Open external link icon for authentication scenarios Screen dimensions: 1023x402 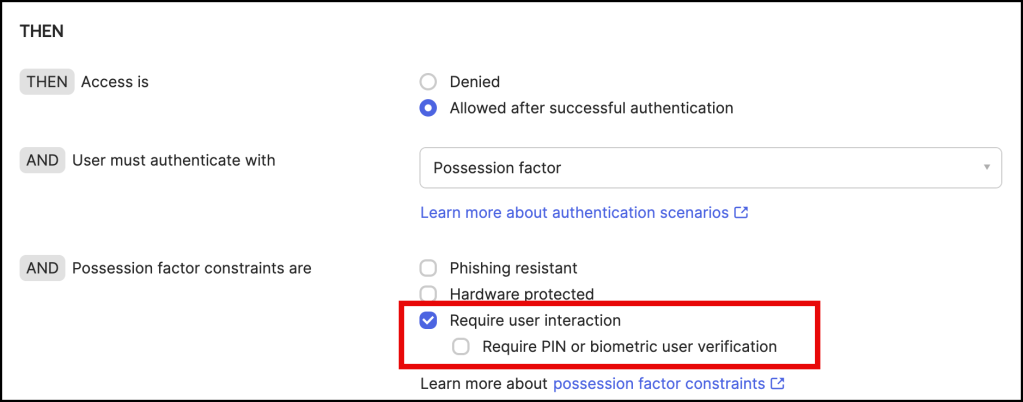(x=741, y=213)
